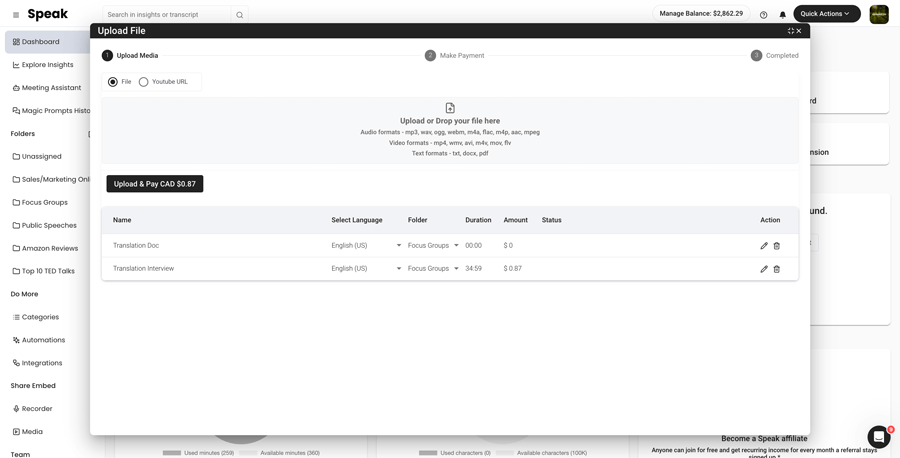The width and height of the screenshot is (900, 458).
Task: Expand the Quick Actions dropdown
Action: (x=826, y=14)
